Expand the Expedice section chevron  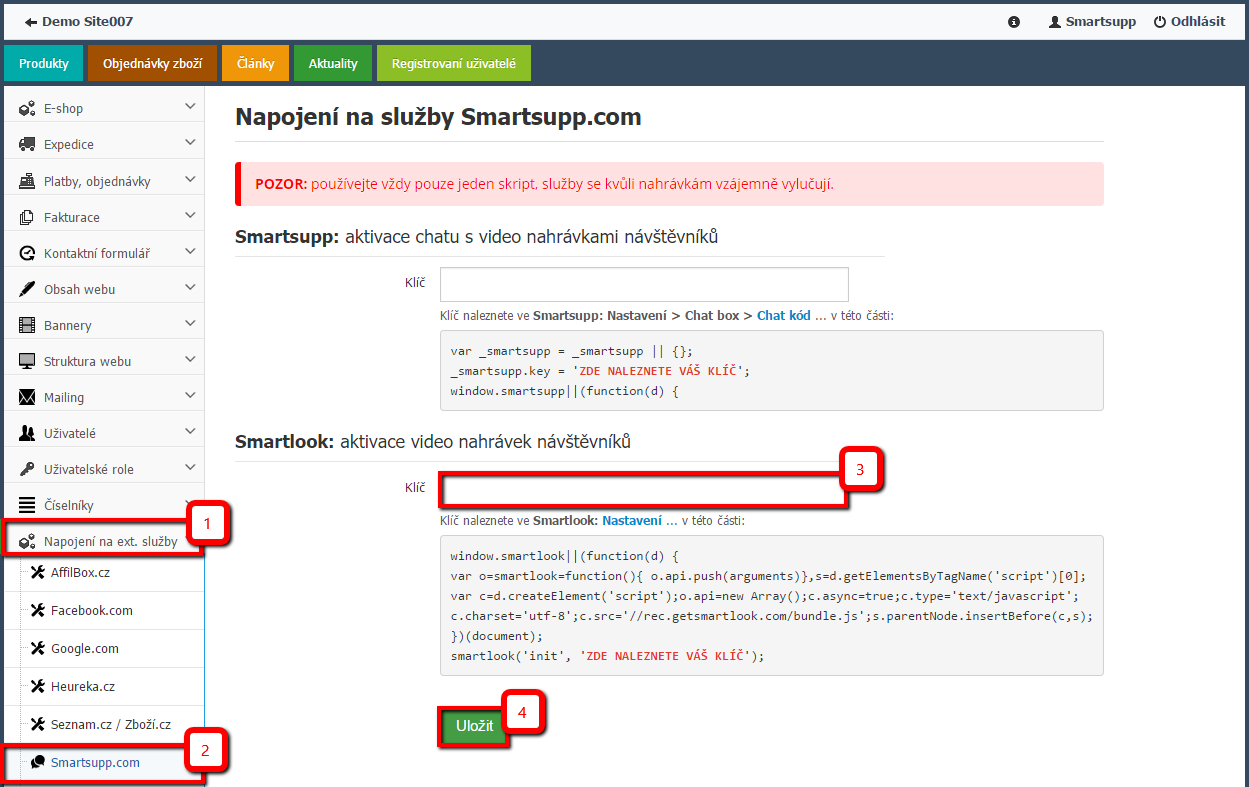coord(190,143)
